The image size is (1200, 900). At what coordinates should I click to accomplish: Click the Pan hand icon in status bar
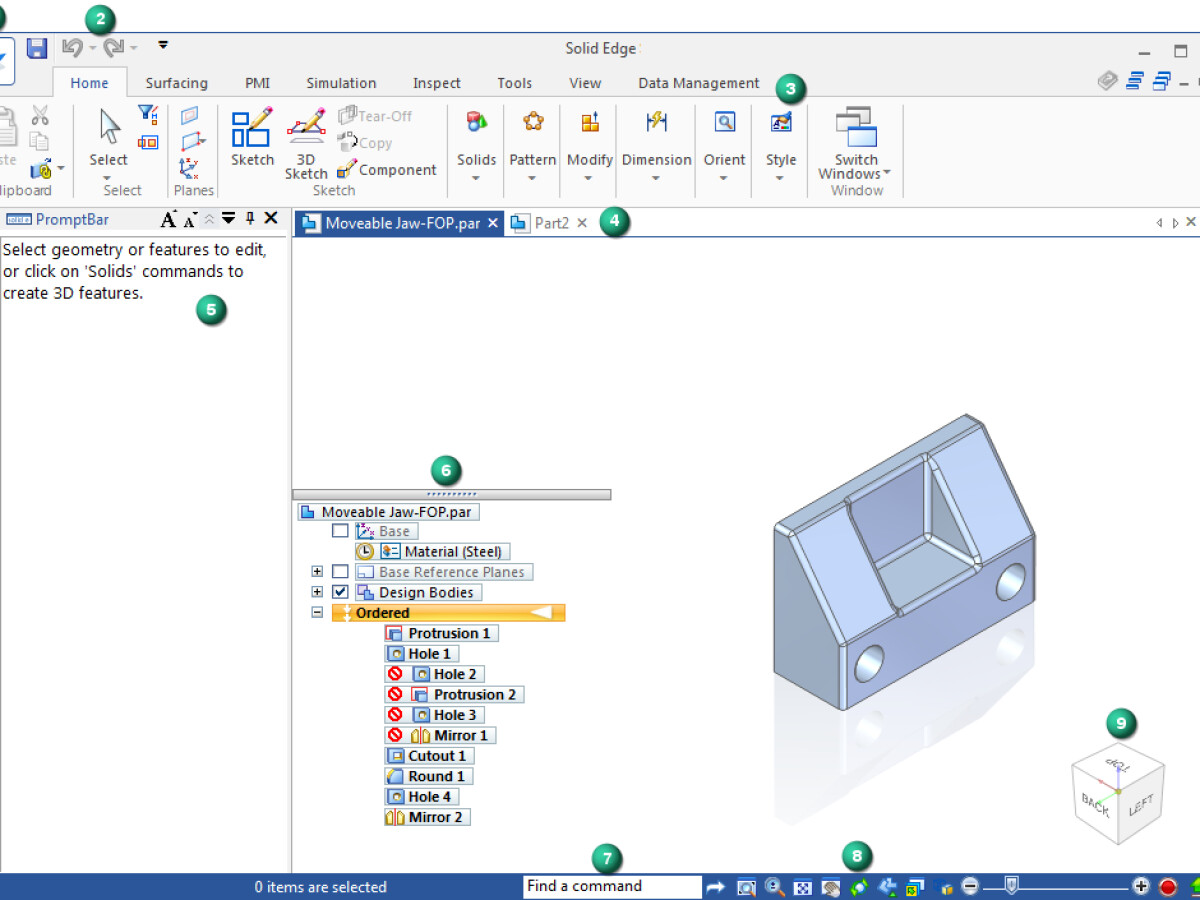point(831,886)
